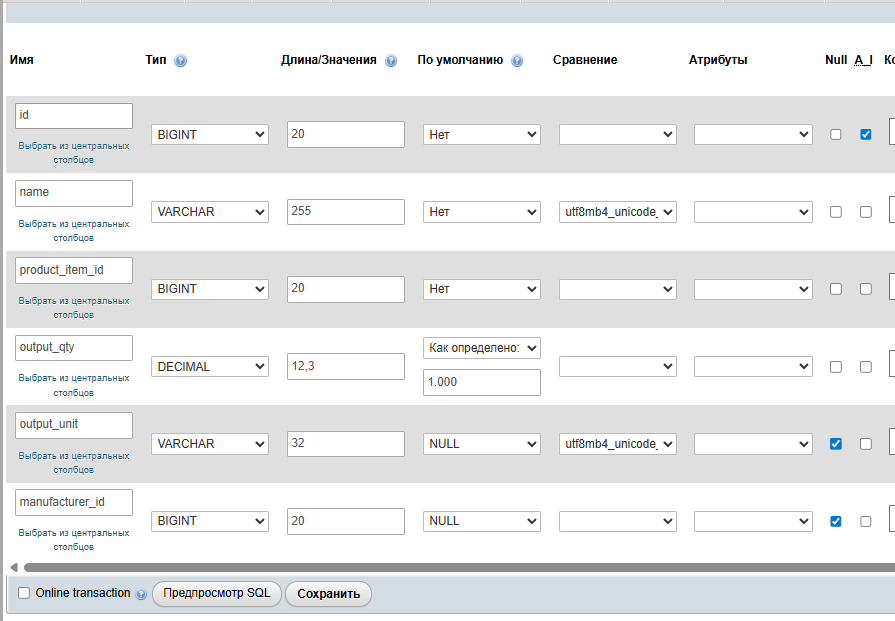The image size is (895, 621).
Task: Click help icon beside Online transaction
Action: pos(141,594)
